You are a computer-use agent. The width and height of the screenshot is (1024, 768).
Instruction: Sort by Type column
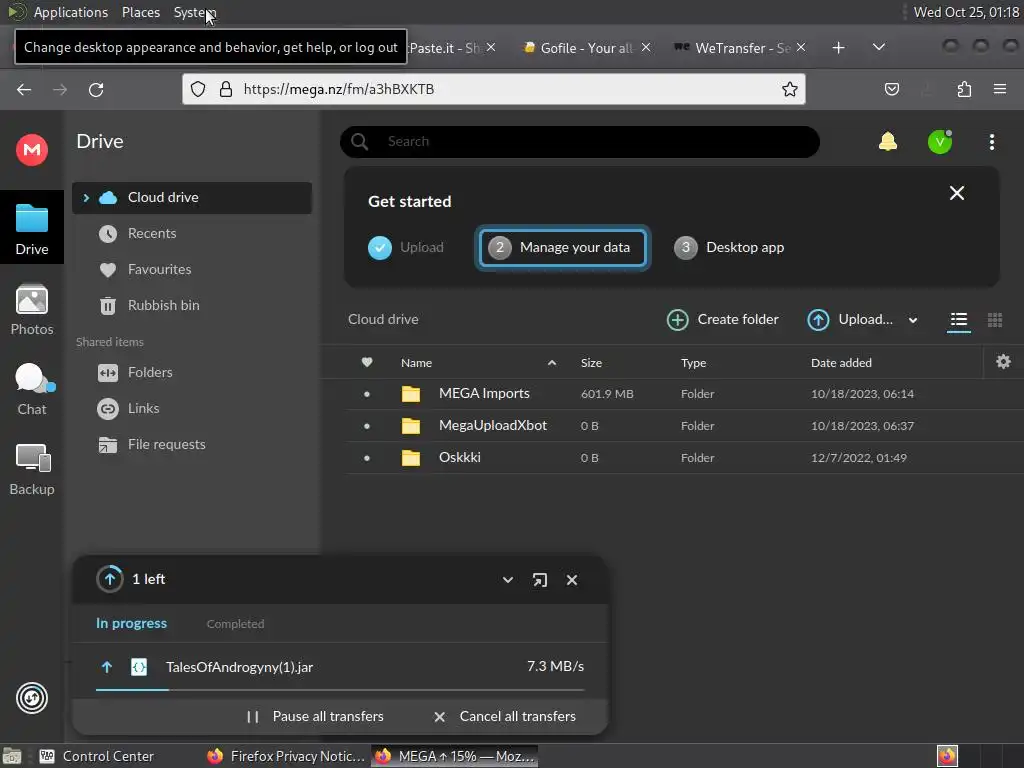tap(693, 362)
